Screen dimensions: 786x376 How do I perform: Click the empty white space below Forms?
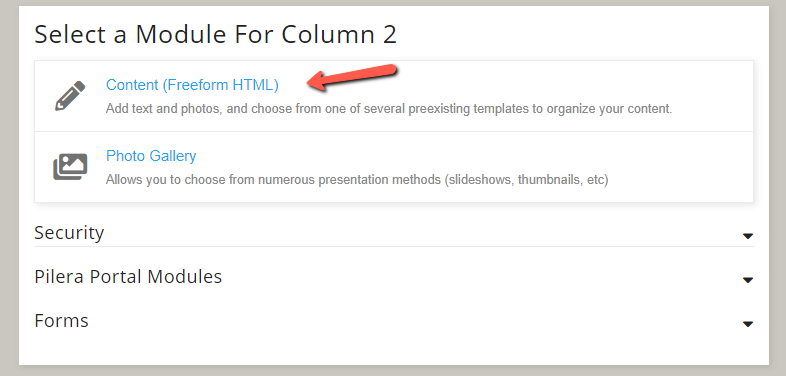coord(394,349)
